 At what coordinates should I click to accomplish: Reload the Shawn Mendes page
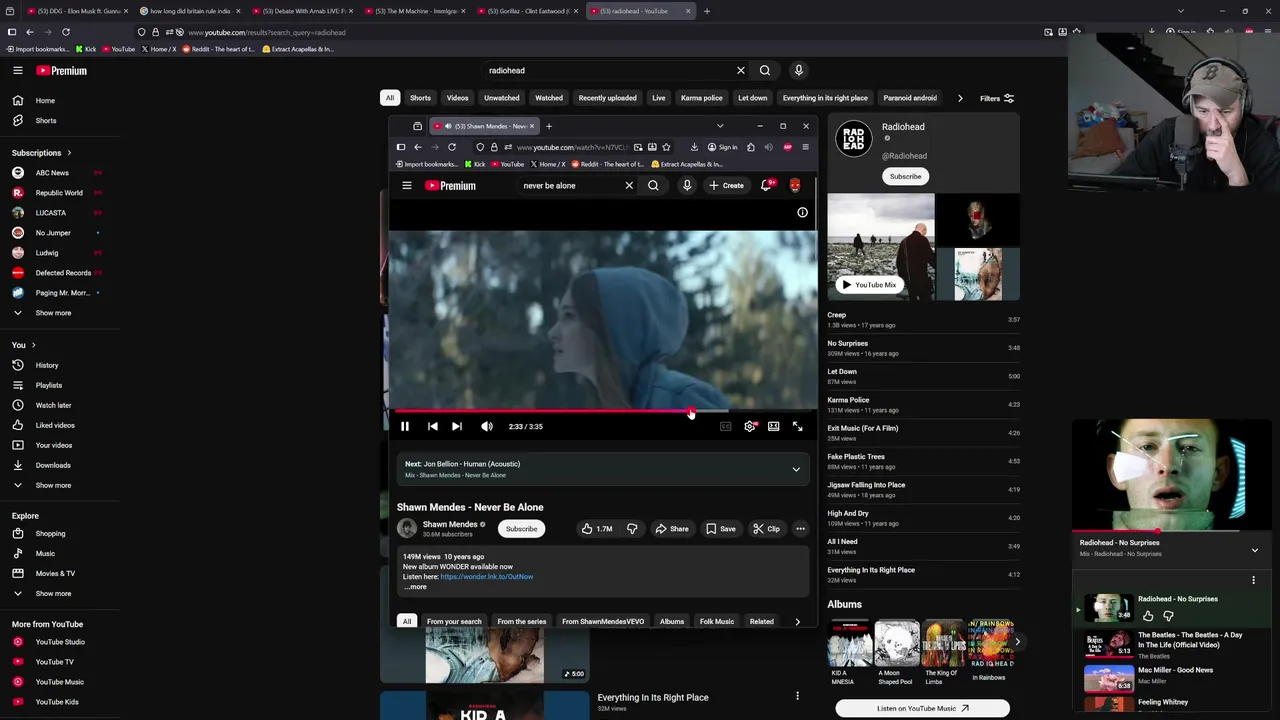point(452,147)
